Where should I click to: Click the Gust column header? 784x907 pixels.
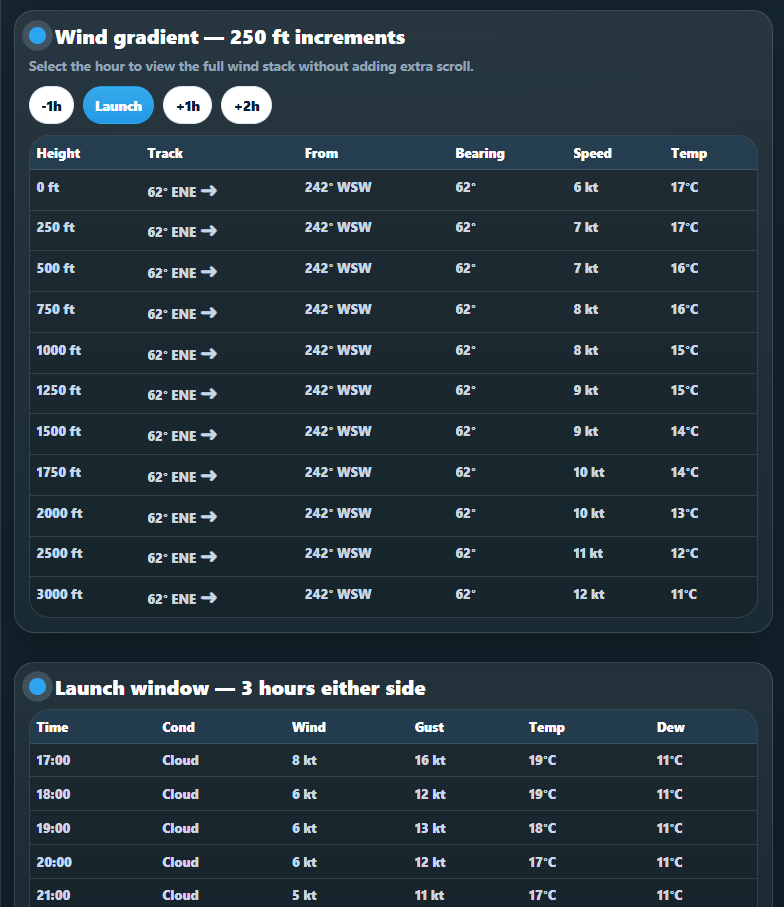(x=429, y=727)
